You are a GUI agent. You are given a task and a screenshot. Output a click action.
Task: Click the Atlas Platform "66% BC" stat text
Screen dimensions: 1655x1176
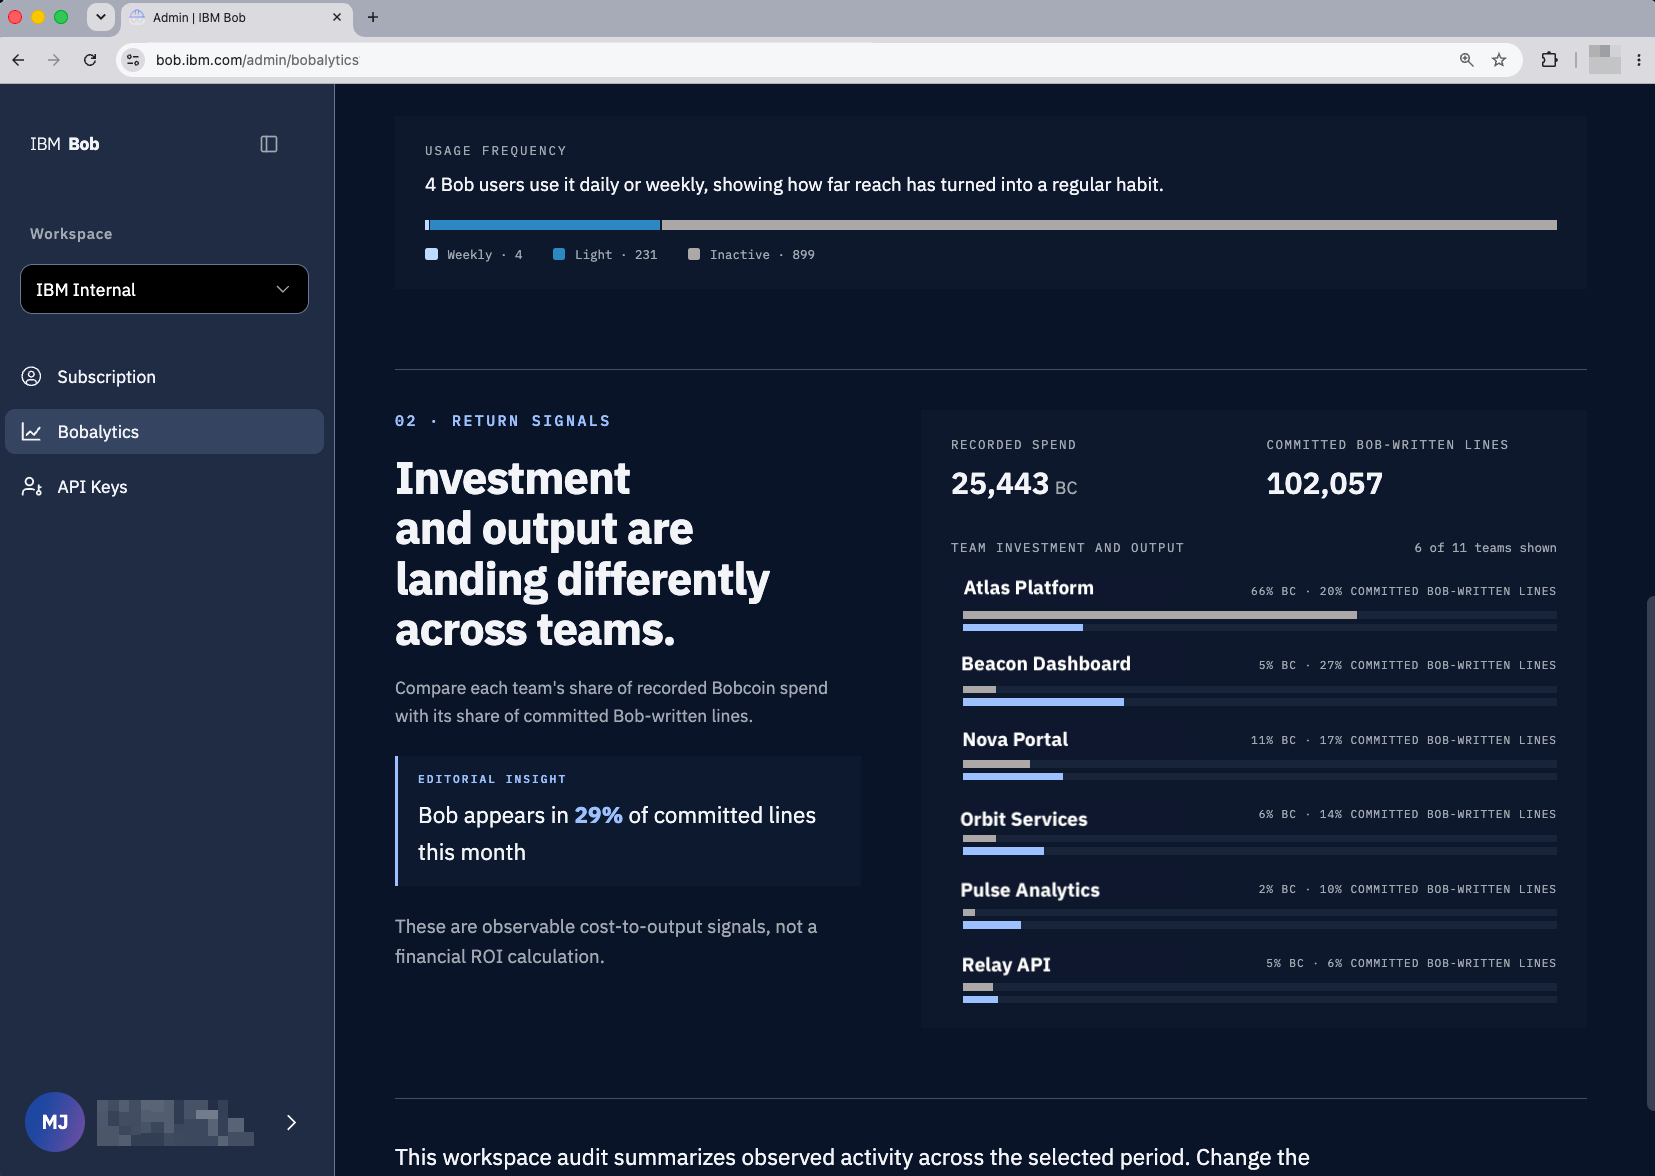click(x=1273, y=591)
